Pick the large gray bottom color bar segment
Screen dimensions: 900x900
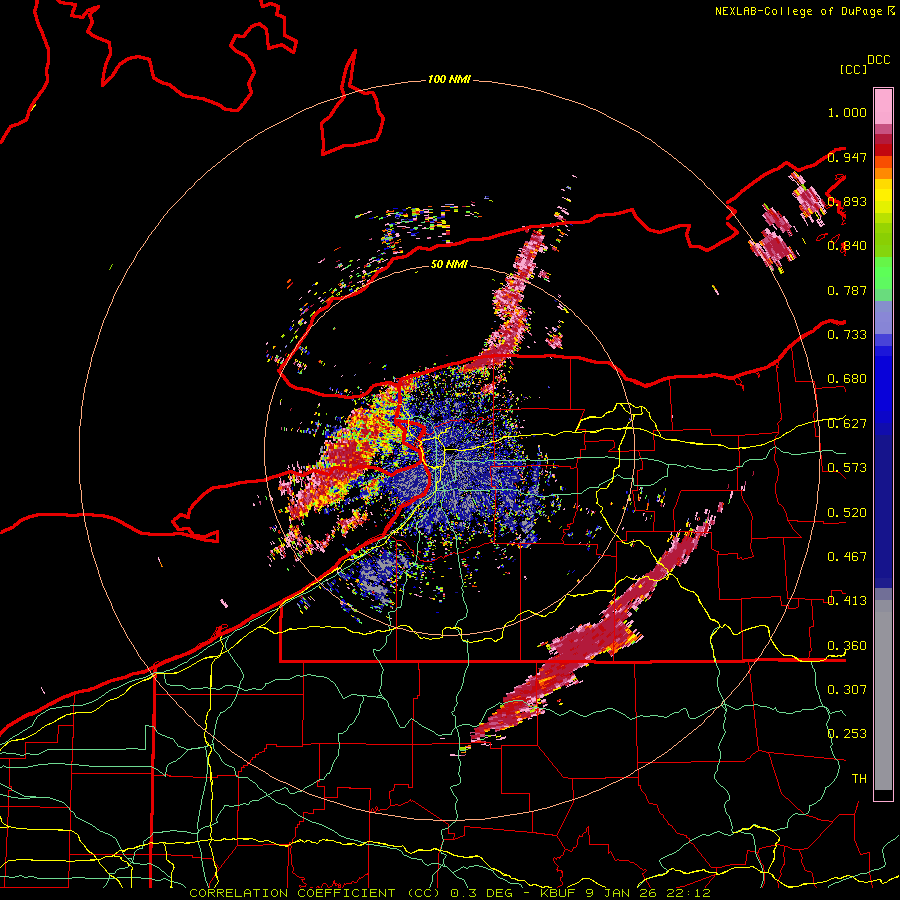point(883,695)
